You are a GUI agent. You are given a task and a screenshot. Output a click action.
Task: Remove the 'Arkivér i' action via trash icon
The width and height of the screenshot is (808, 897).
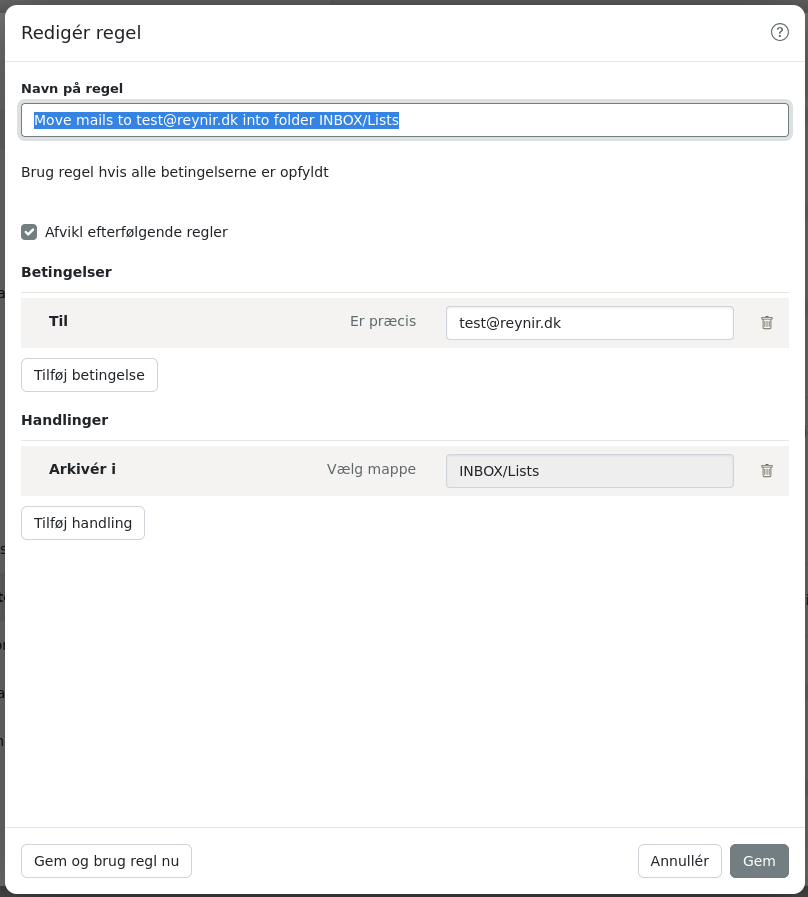point(767,471)
